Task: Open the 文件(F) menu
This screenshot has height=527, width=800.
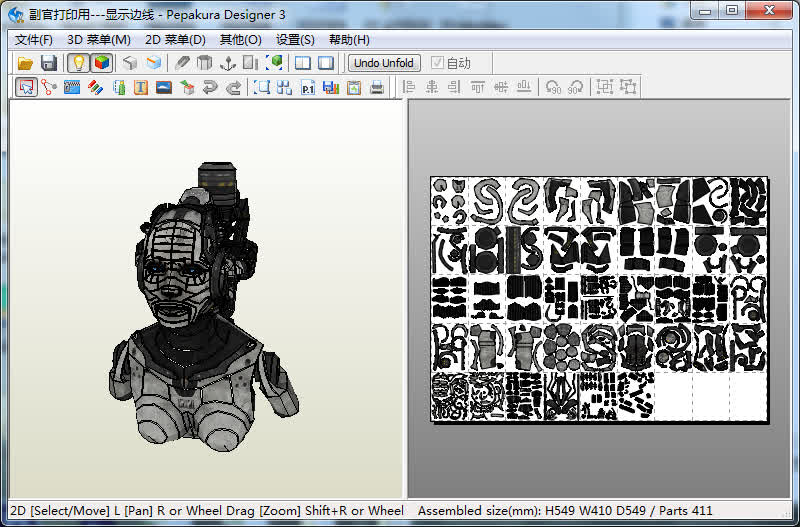Action: click(34, 40)
